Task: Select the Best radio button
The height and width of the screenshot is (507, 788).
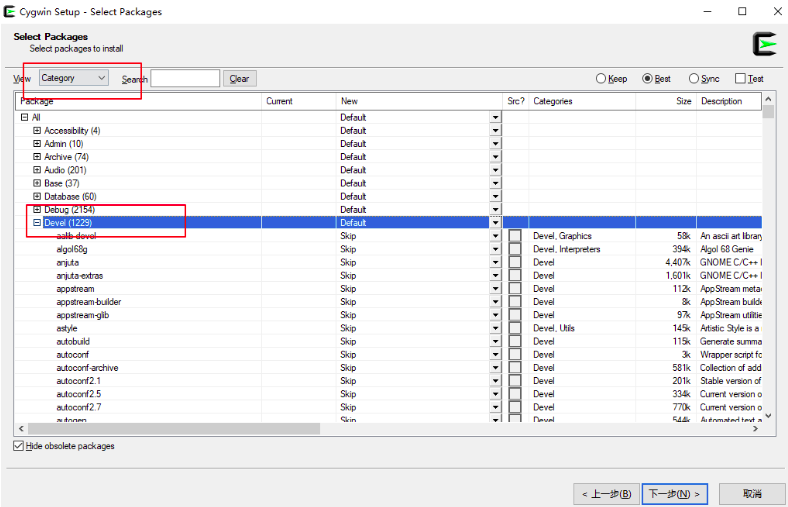Action: click(x=656, y=78)
